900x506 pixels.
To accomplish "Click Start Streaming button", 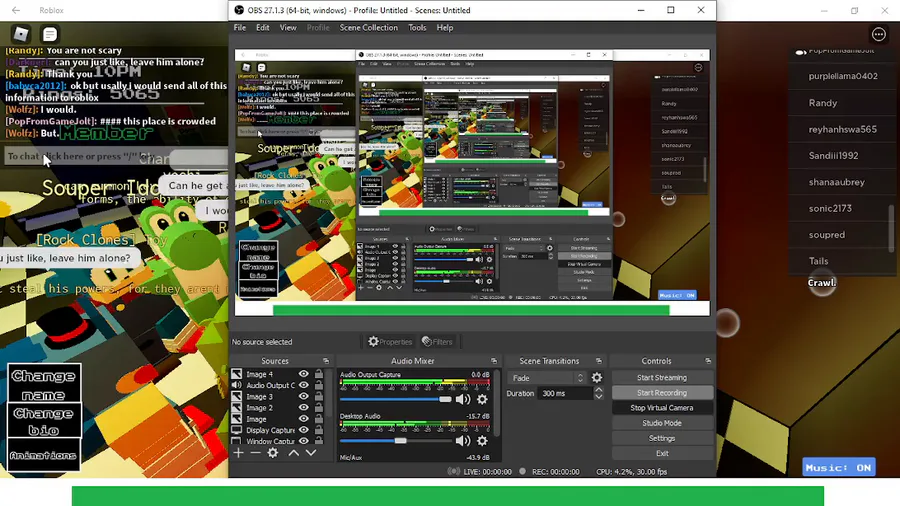I will coord(662,377).
